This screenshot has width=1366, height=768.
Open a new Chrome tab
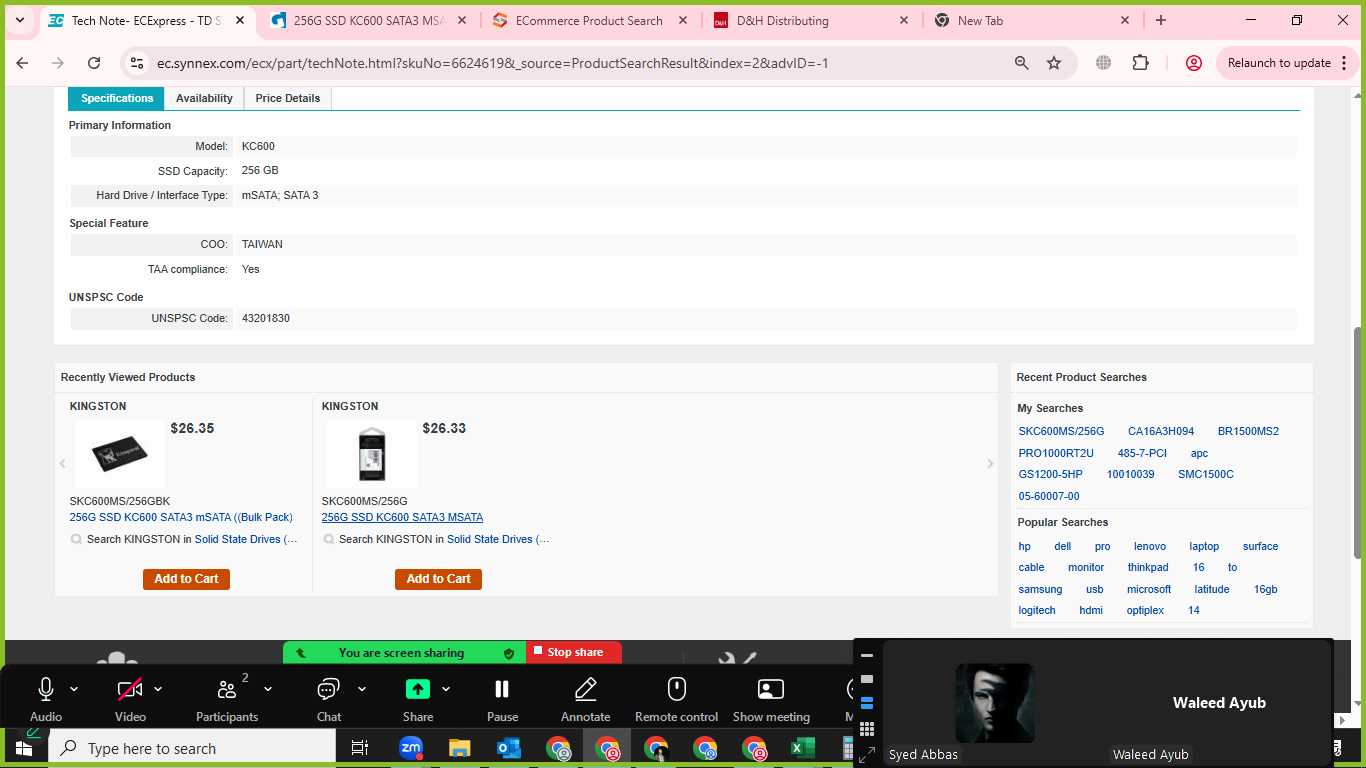point(1160,20)
